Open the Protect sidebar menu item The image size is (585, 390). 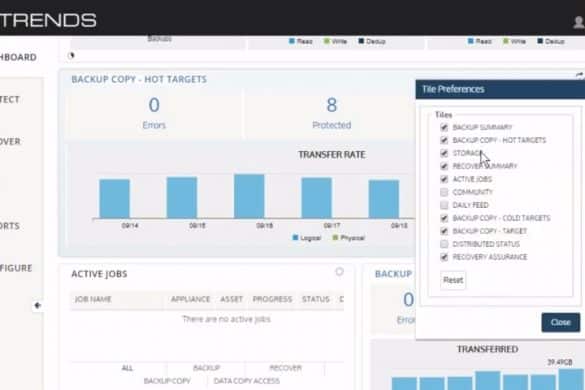(x=10, y=99)
